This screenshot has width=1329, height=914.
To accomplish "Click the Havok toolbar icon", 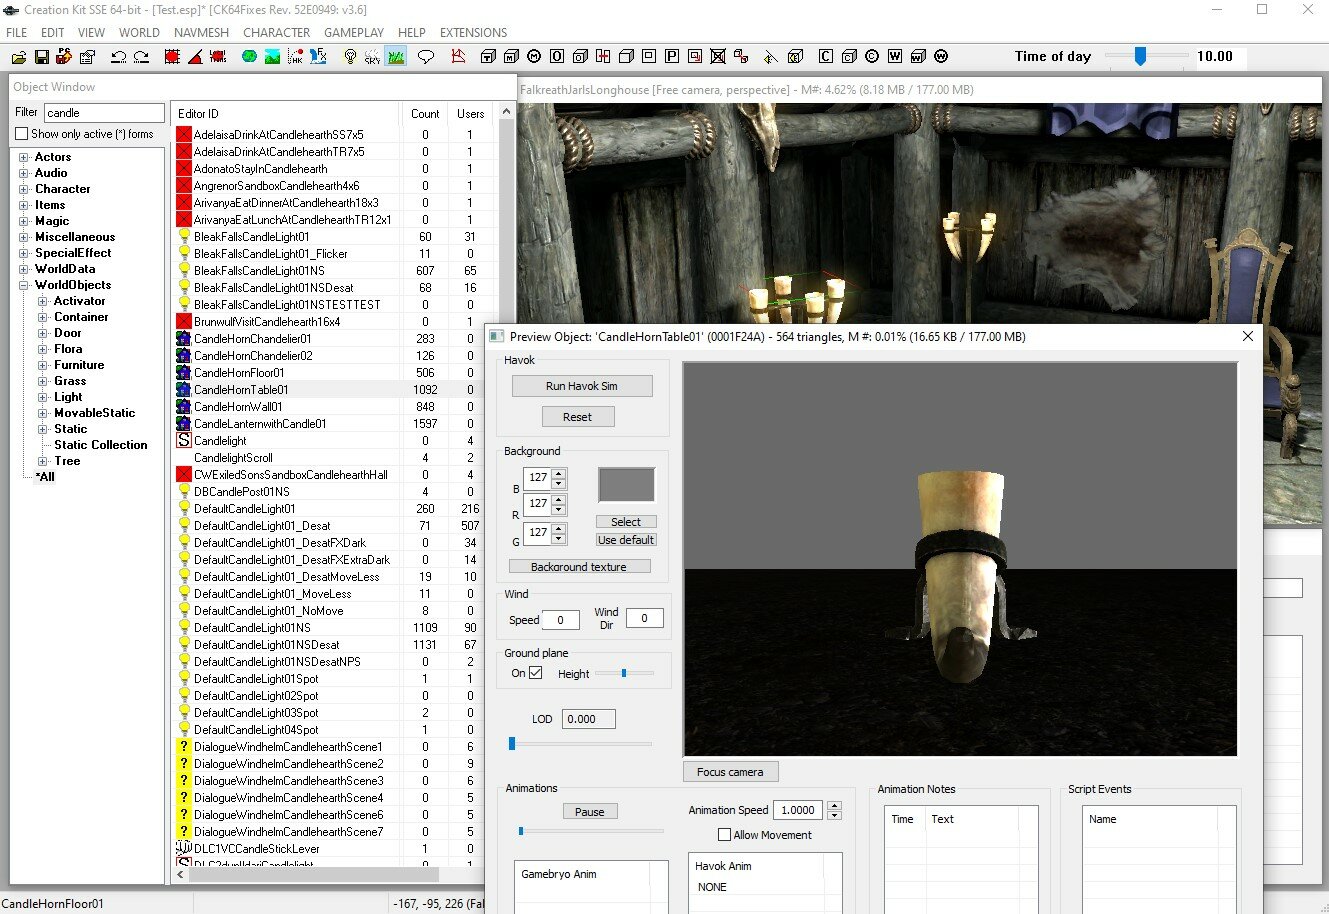I will (x=296, y=57).
